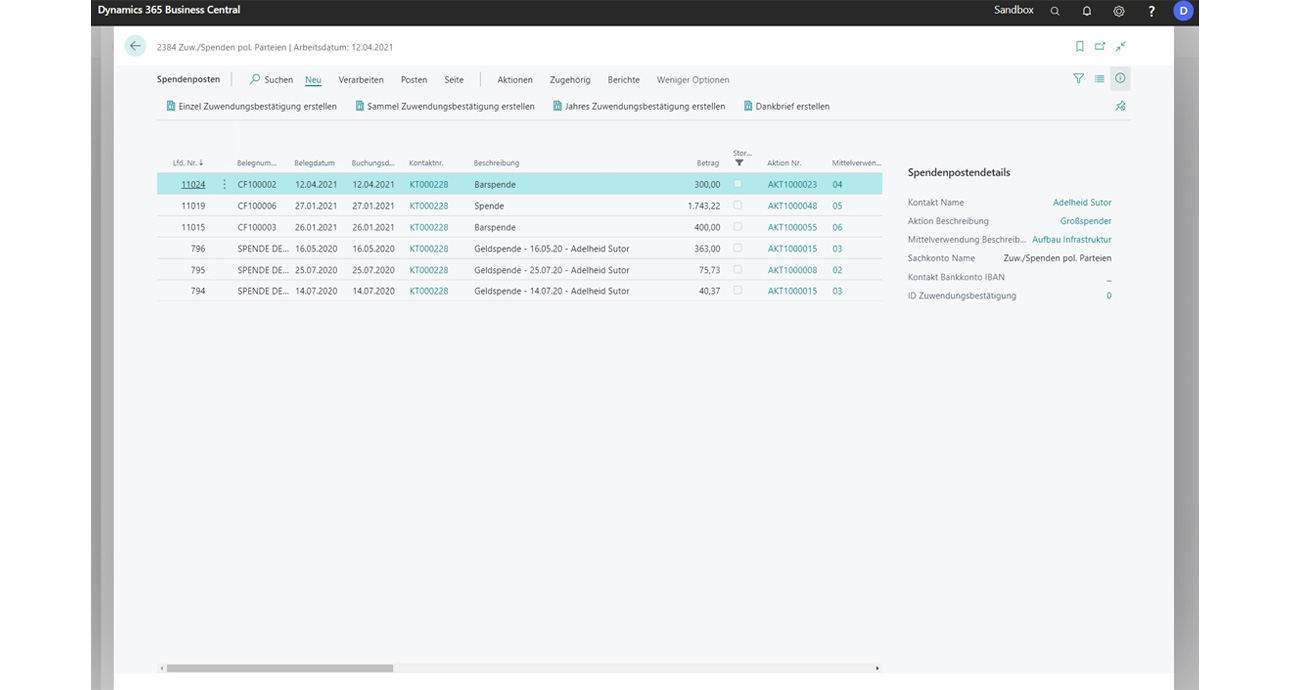Open page in a new window via pop-out icon

1099,46
